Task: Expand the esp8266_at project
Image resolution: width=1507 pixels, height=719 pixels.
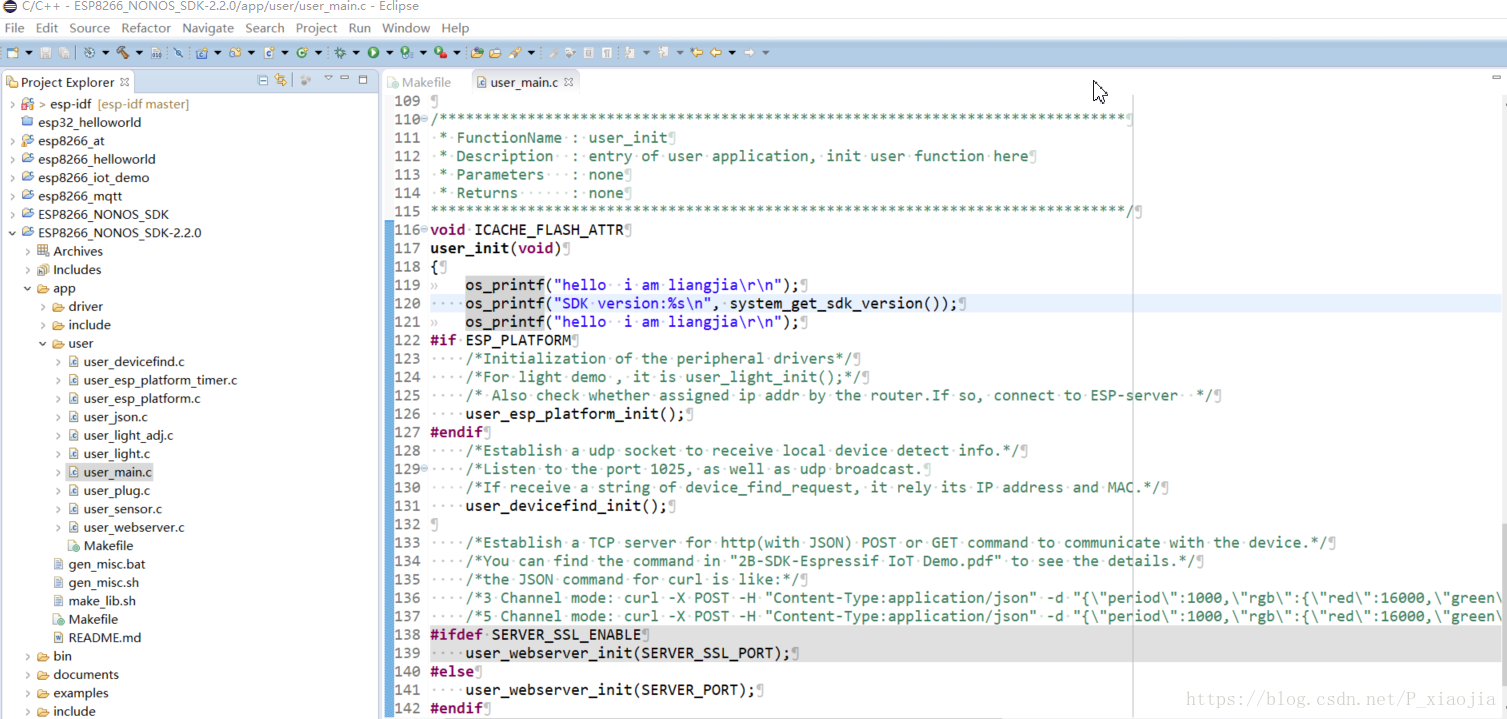Action: point(12,141)
